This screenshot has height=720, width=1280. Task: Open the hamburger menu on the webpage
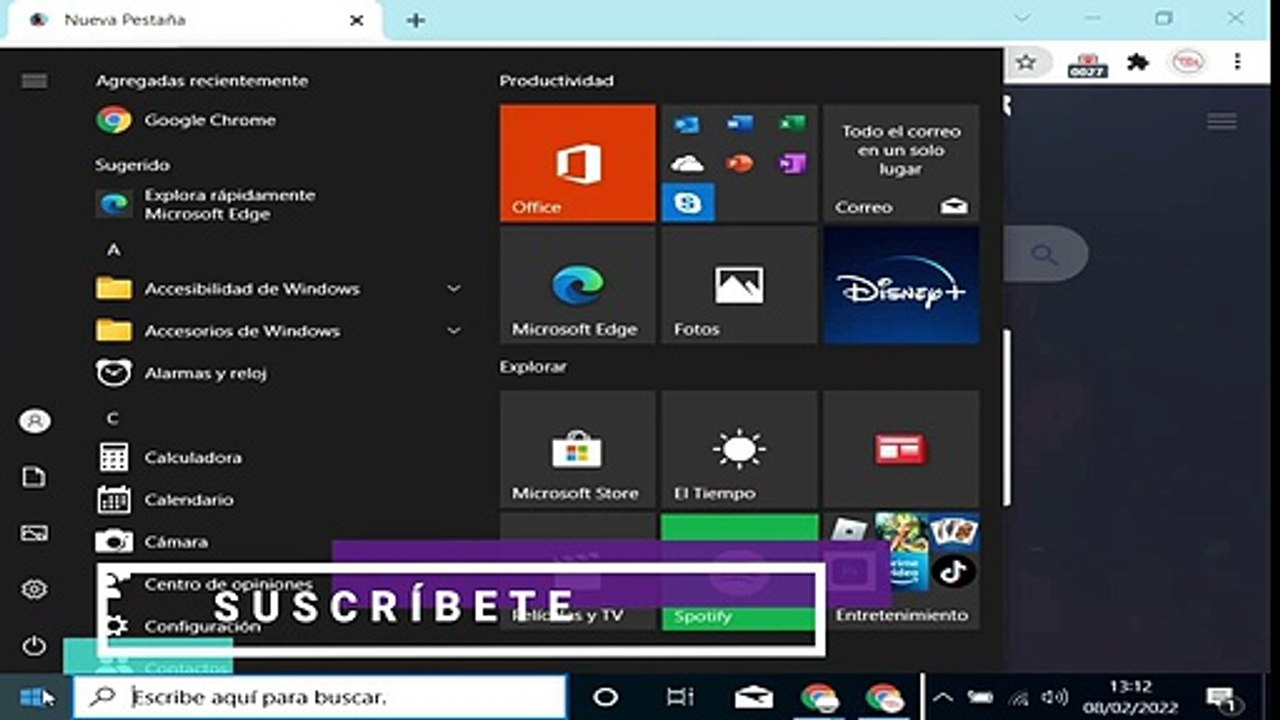click(1221, 121)
